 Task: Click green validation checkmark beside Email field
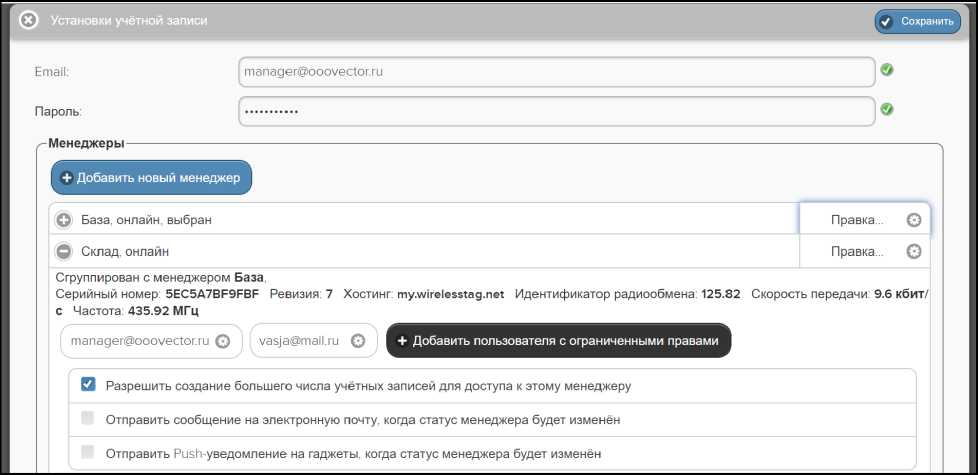pyautogui.click(x=887, y=70)
